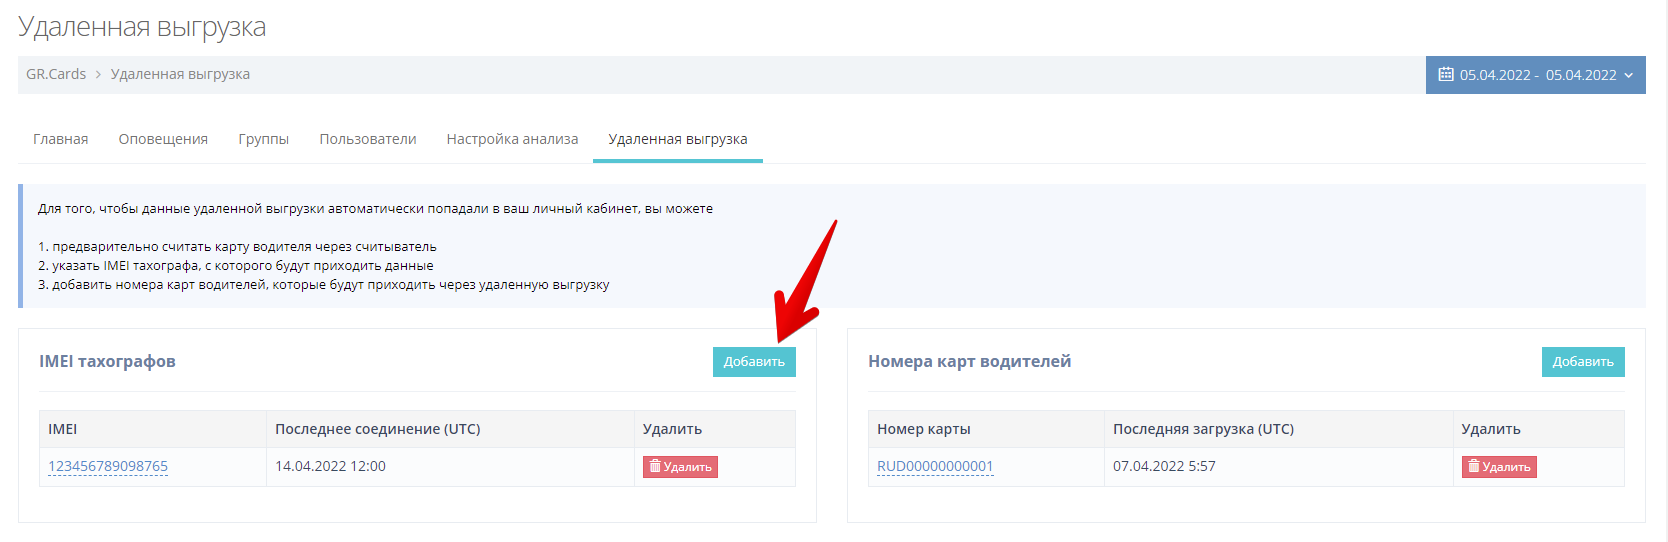1668x542 pixels.
Task: Click the GR.Cards breadcrumb link
Action: [56, 74]
